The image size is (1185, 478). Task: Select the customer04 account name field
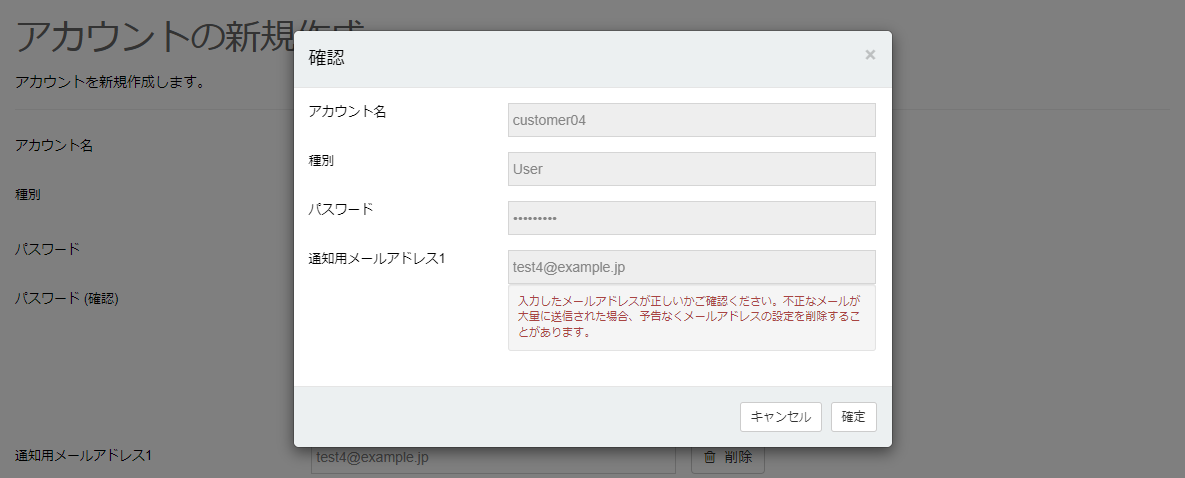pyautogui.click(x=691, y=120)
